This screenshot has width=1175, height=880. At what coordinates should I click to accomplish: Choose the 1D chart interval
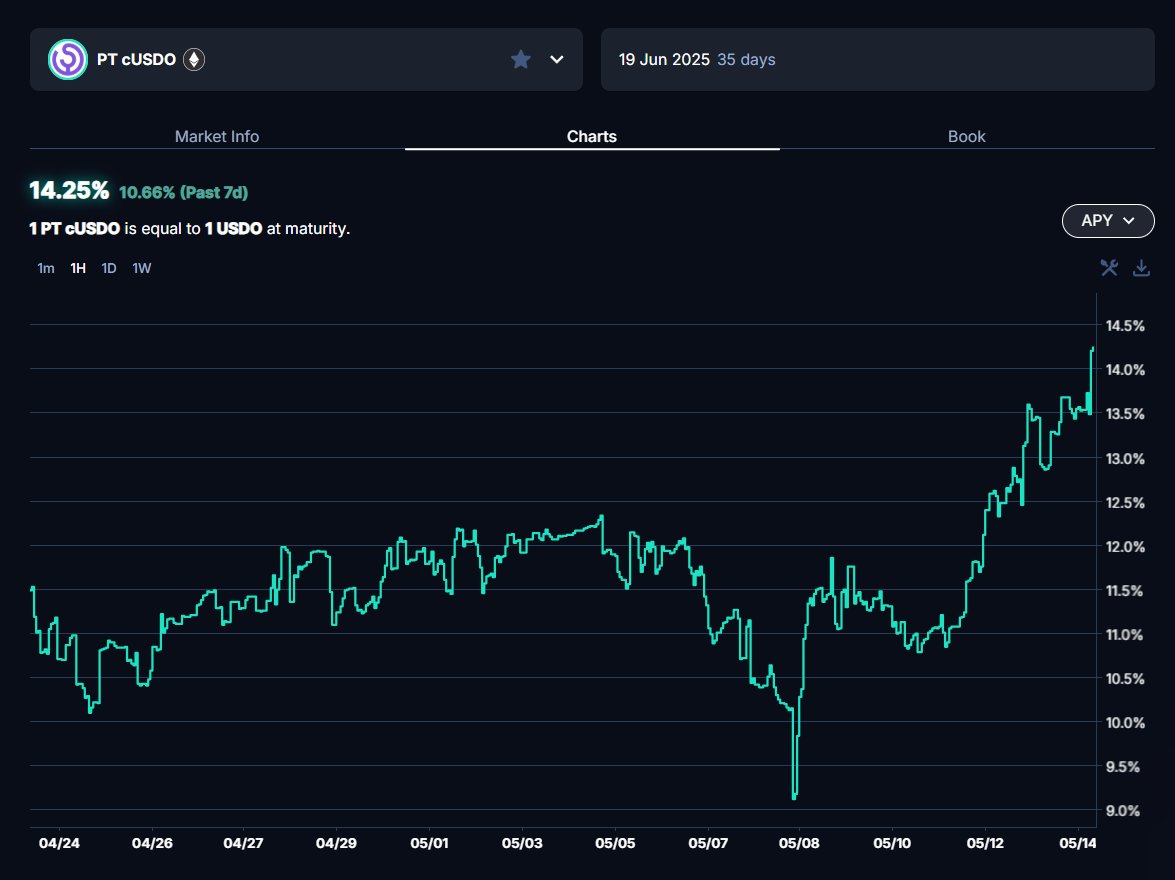[x=109, y=268]
